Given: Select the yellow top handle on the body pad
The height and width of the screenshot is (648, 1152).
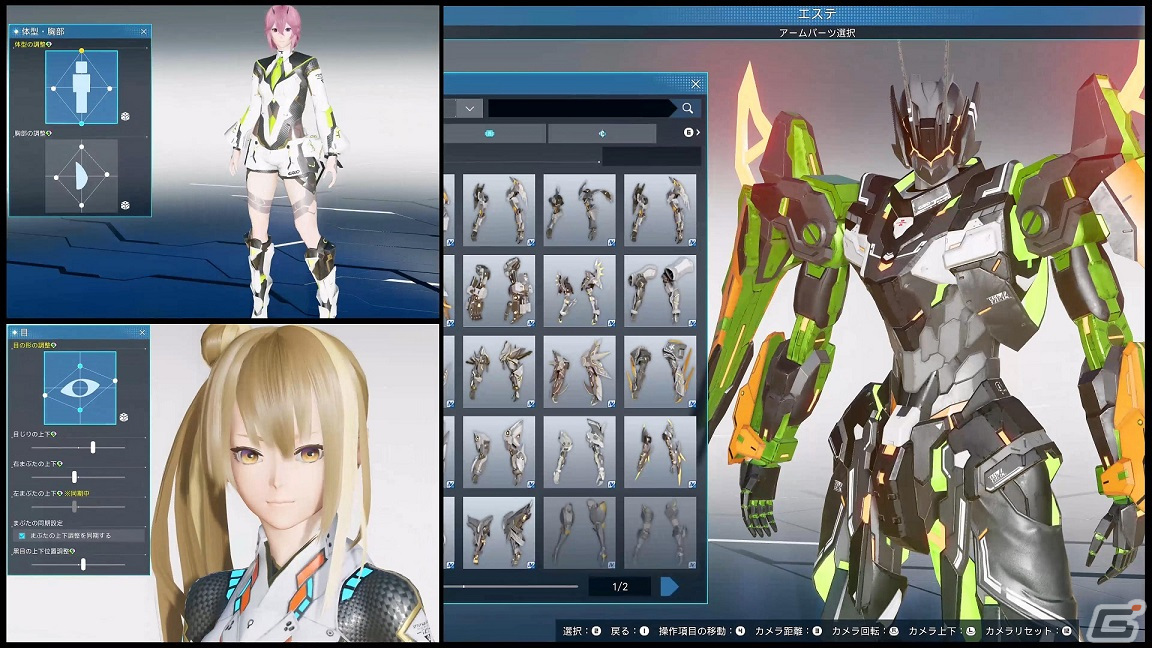Looking at the screenshot, I should [82, 51].
